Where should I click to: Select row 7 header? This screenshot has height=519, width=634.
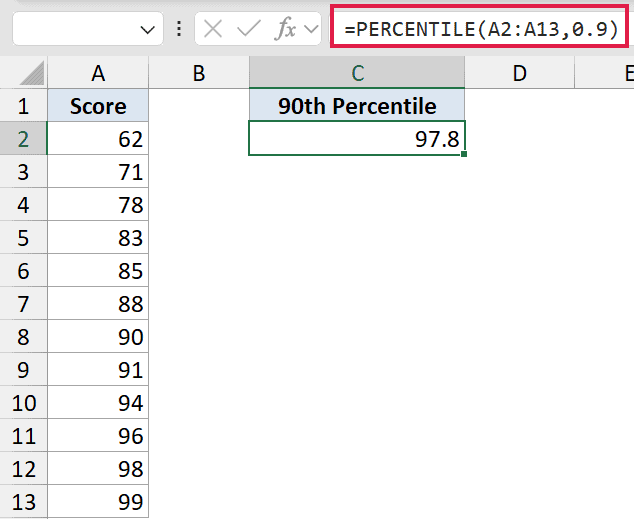23,304
